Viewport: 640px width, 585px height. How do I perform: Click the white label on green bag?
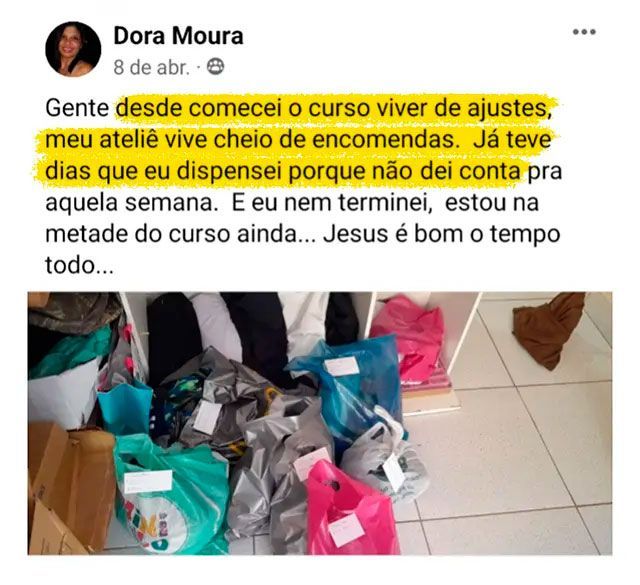[148, 482]
